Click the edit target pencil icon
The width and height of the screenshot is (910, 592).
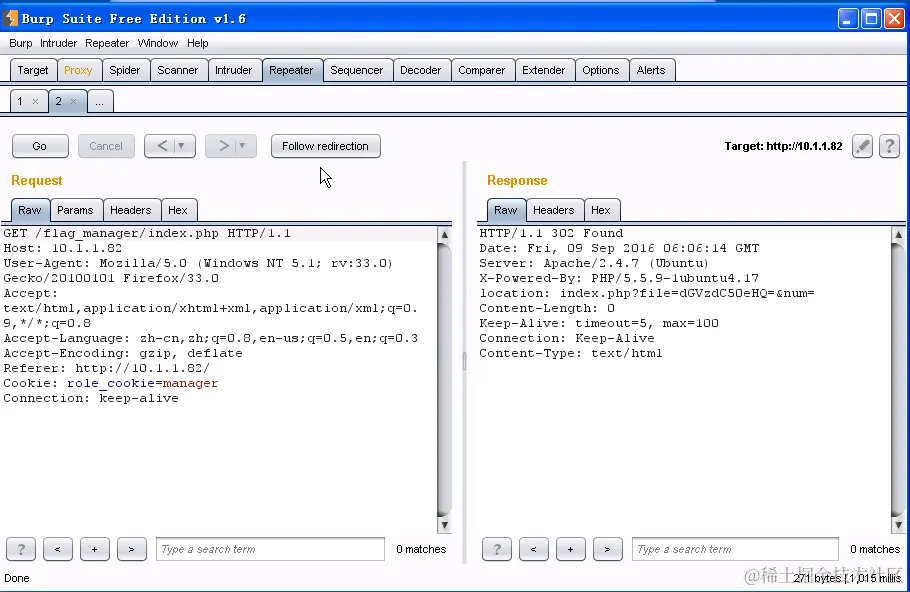tap(862, 146)
